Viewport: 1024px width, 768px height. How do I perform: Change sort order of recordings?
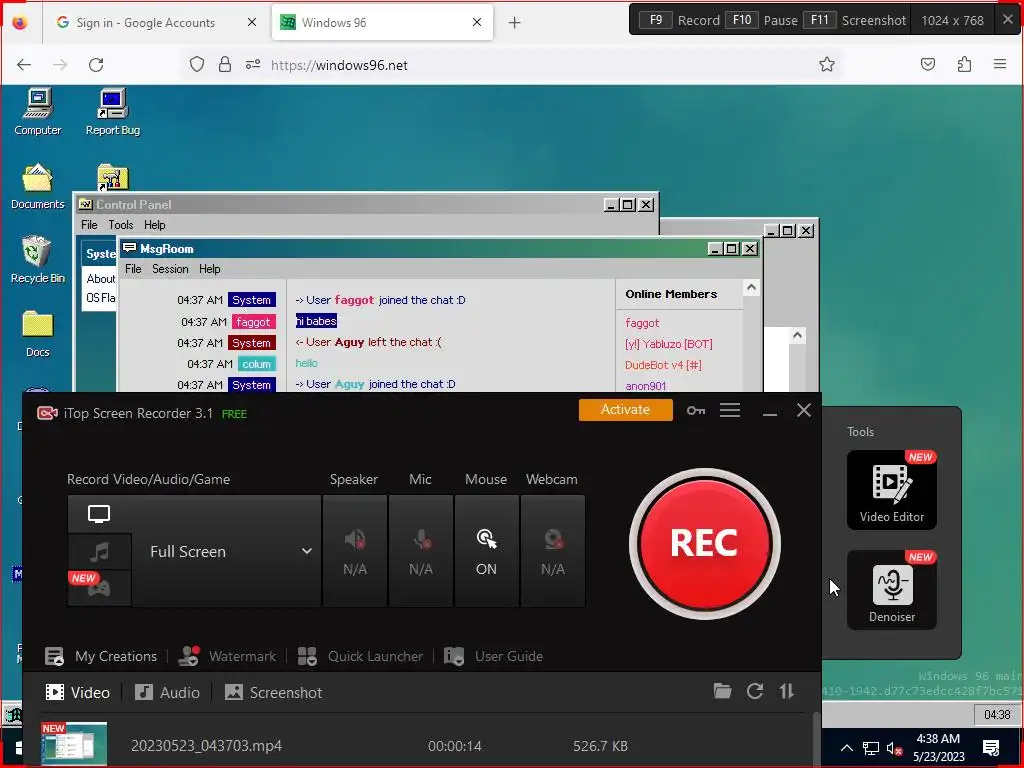pos(787,691)
